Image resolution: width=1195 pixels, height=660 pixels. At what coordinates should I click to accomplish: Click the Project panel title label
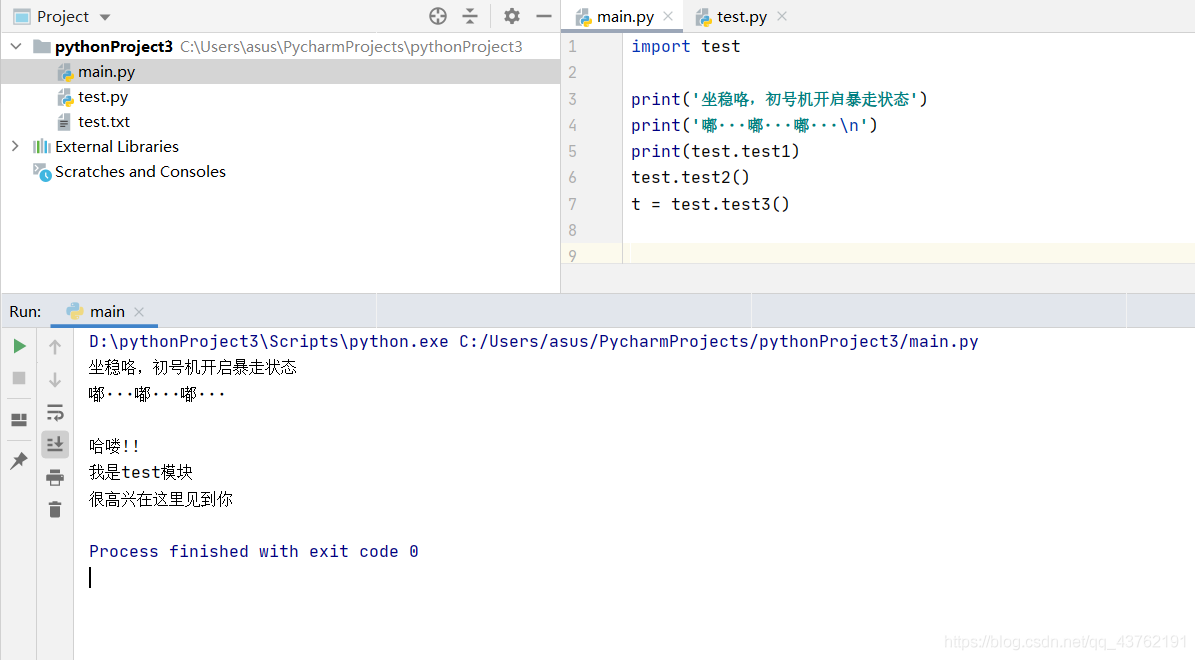pos(62,17)
